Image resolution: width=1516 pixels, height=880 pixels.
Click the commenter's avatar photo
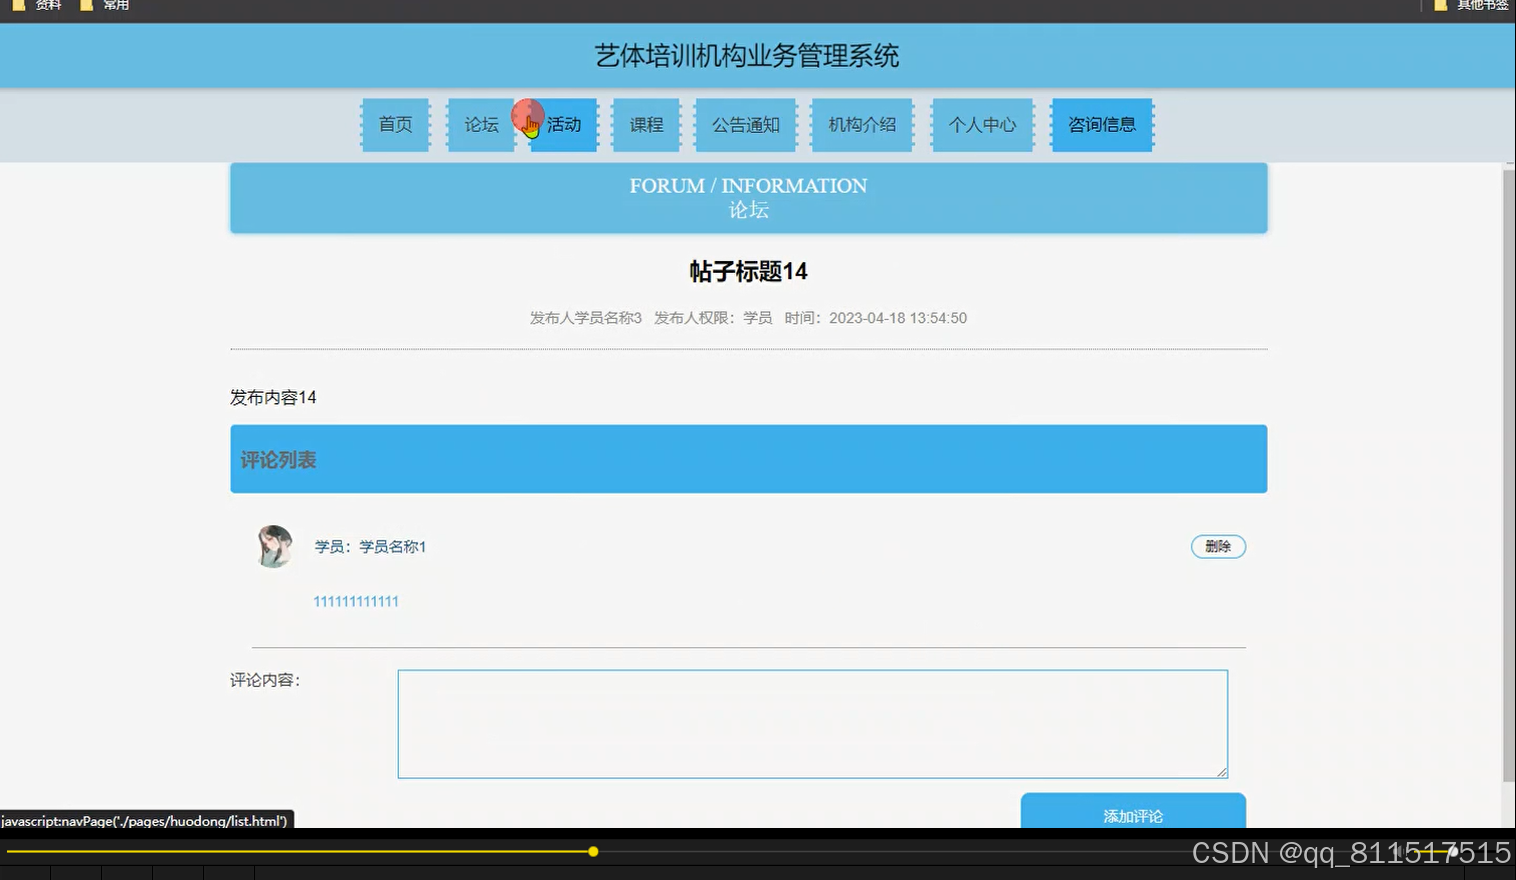tap(274, 546)
